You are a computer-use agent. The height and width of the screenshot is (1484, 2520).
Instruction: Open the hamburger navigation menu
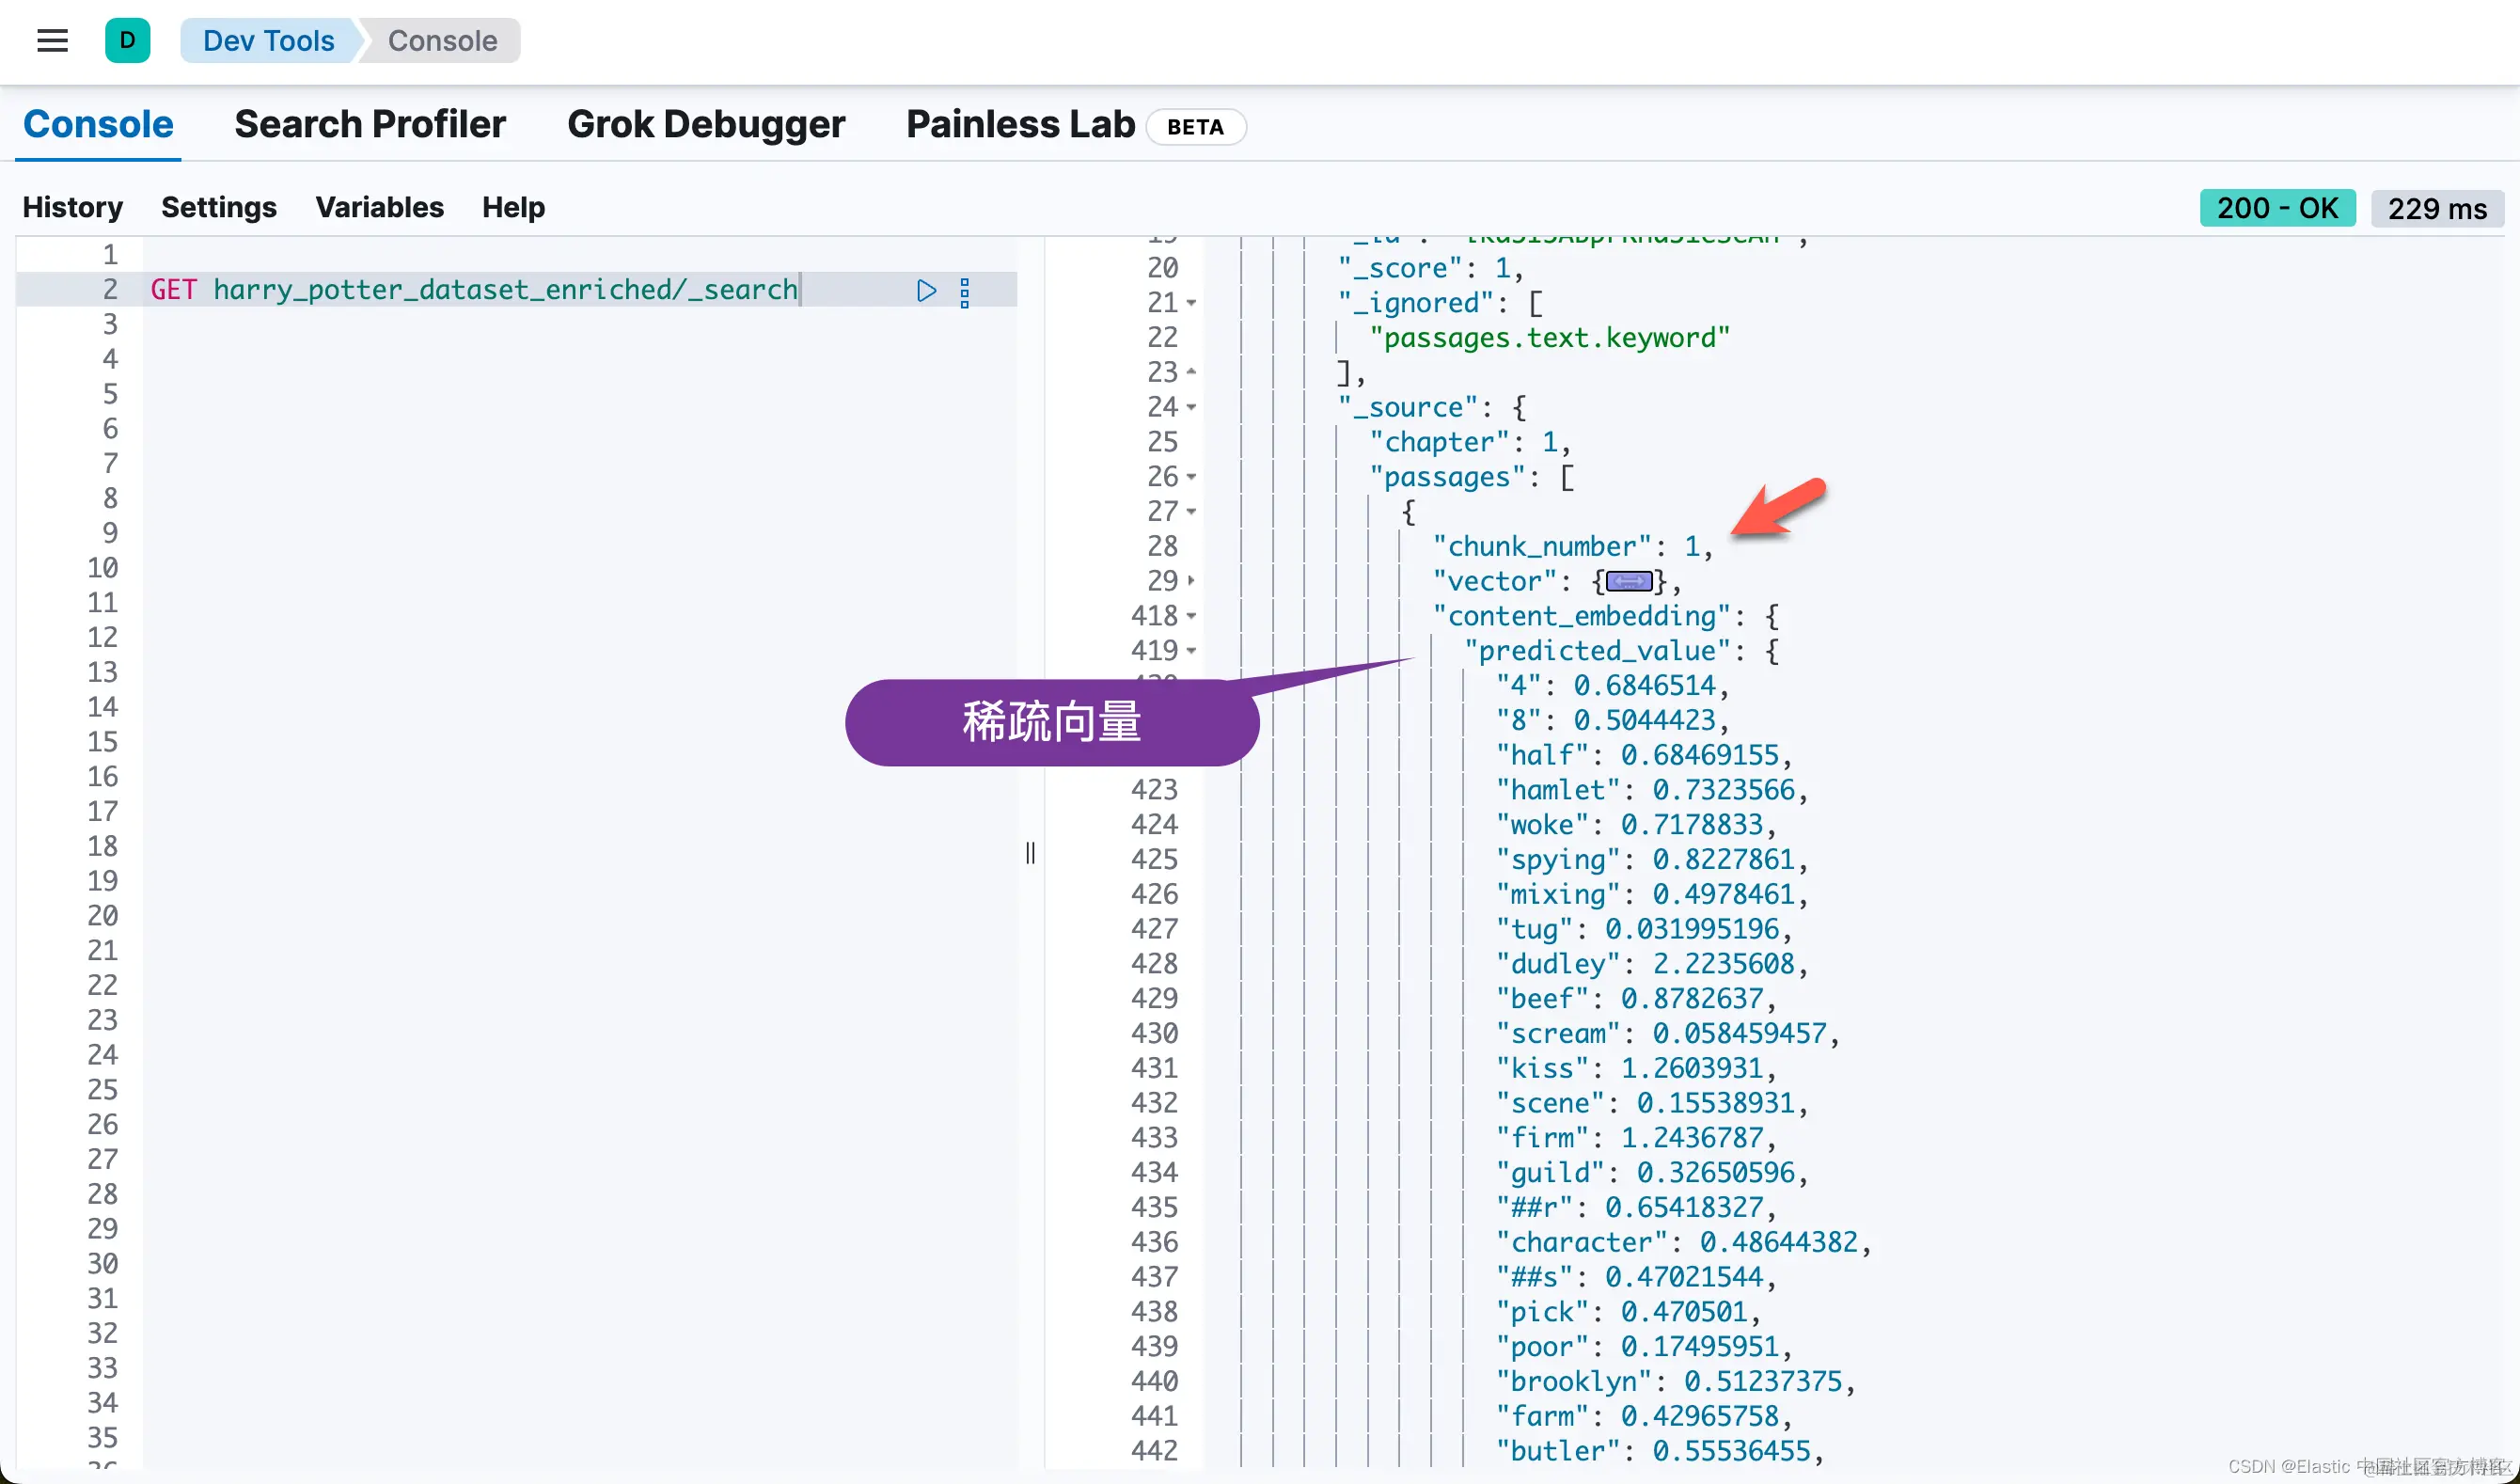point(52,41)
